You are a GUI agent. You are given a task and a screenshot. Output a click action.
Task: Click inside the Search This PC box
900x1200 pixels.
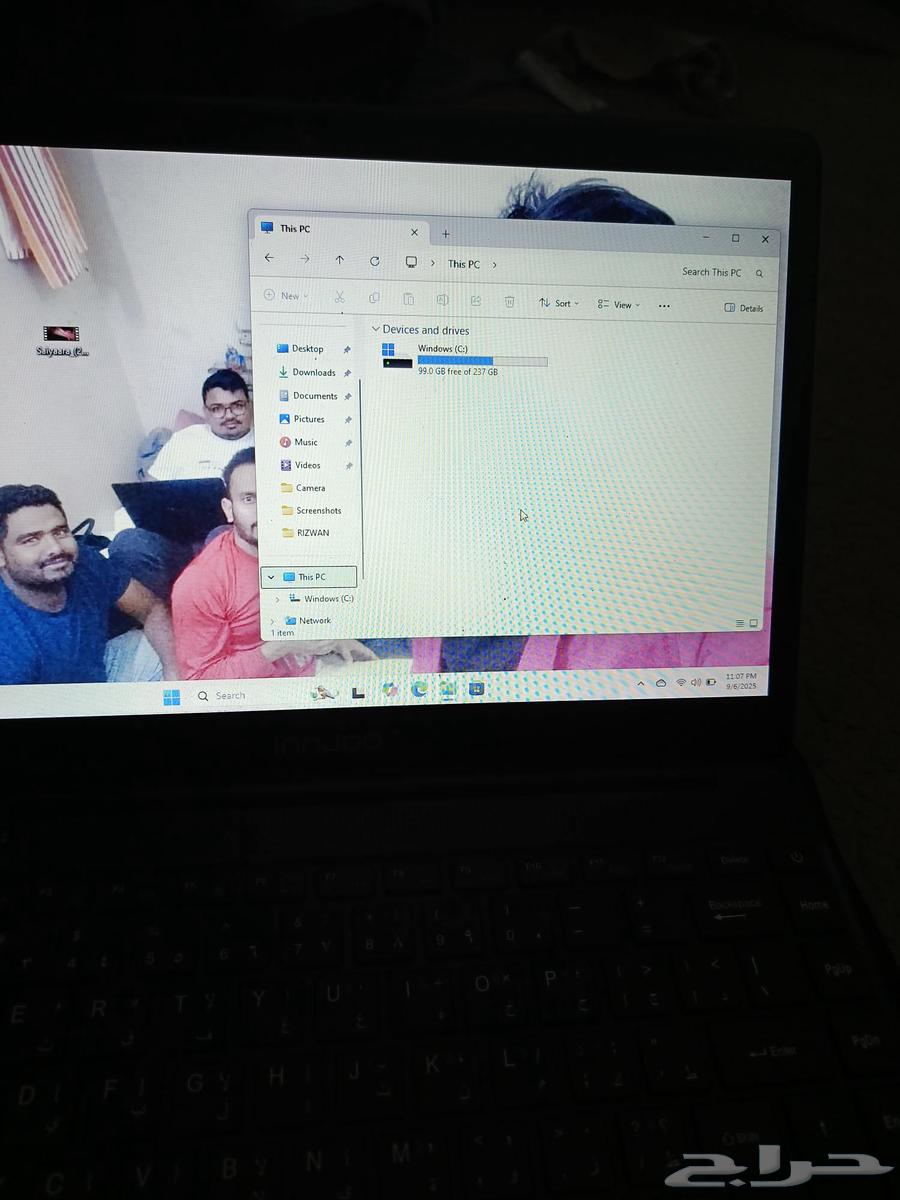tap(712, 272)
